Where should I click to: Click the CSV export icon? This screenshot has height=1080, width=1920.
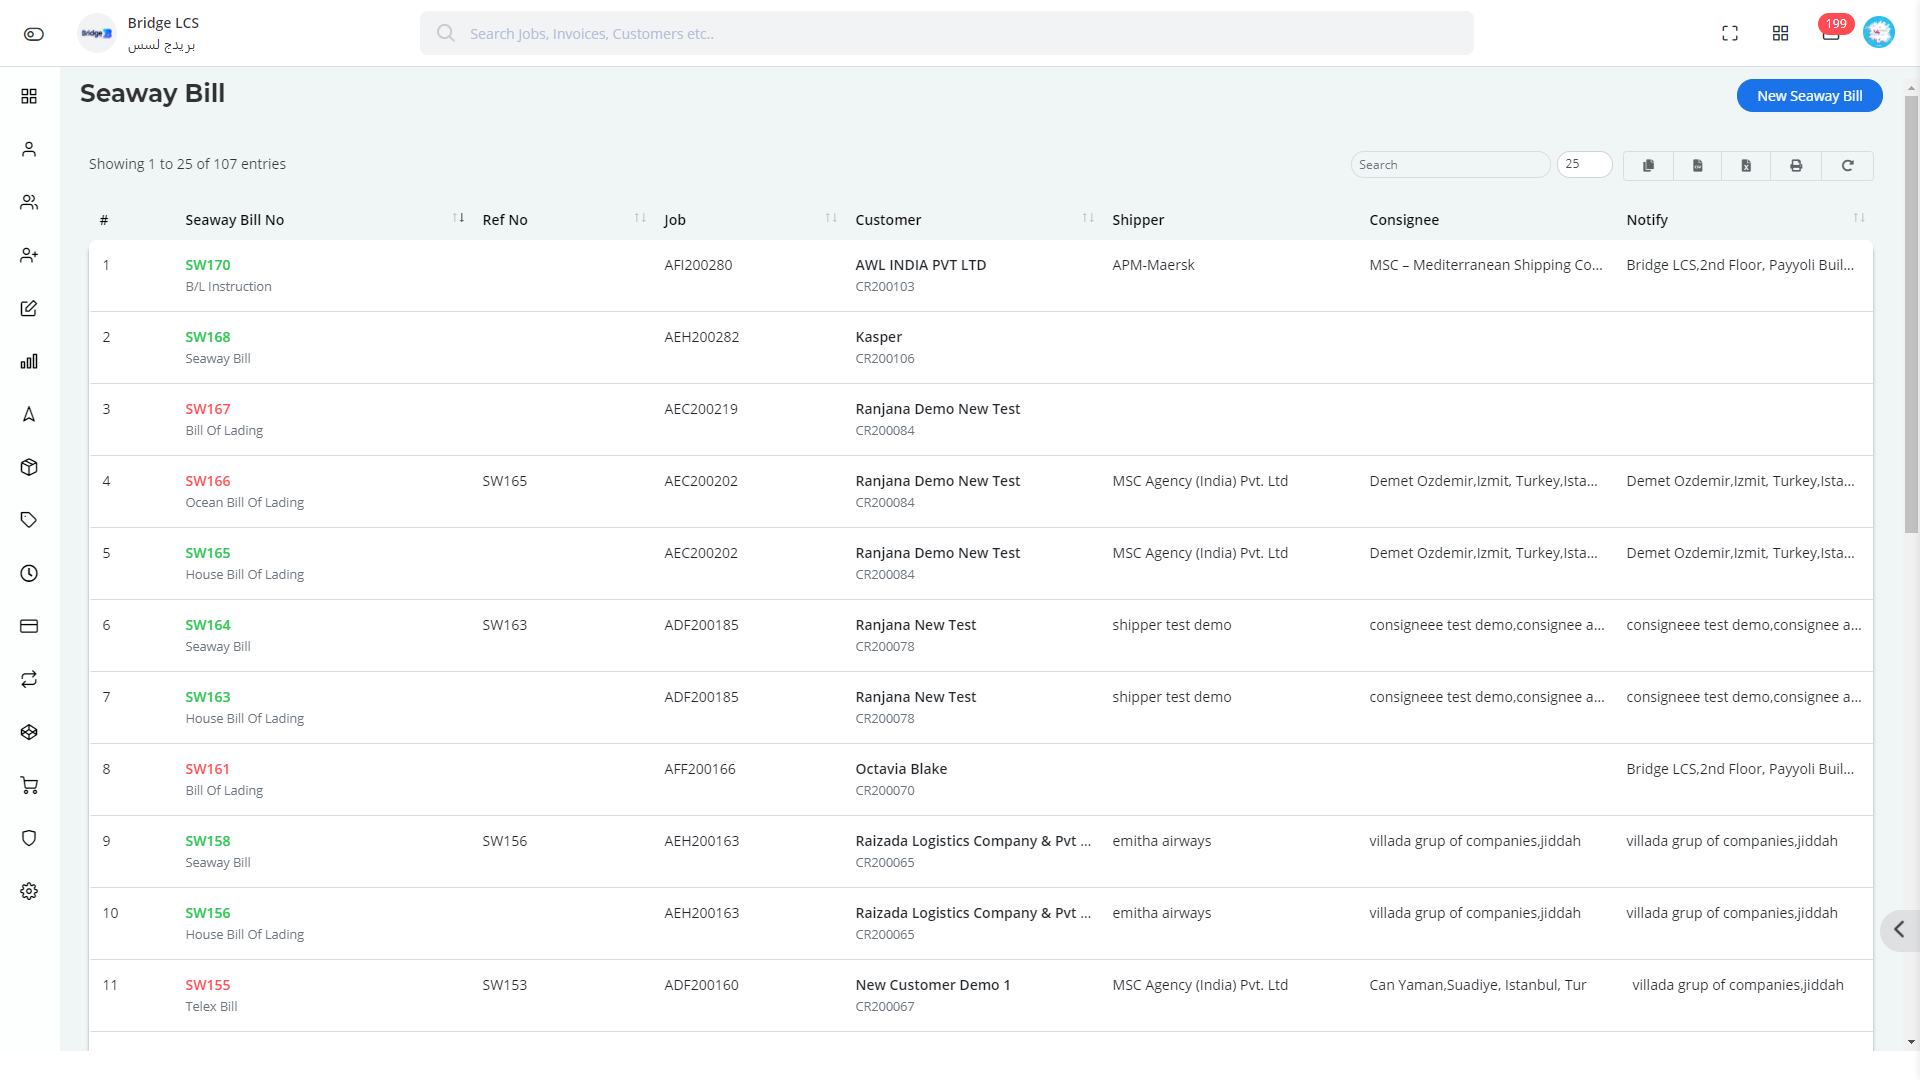(x=1698, y=164)
